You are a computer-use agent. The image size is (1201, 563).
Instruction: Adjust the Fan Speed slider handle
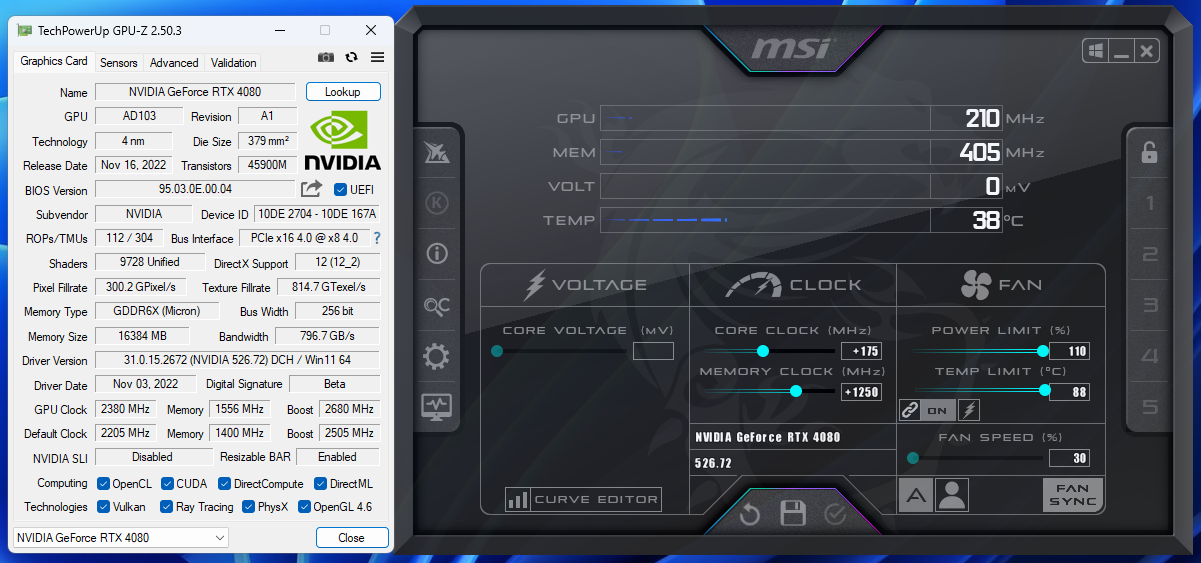pos(913,458)
